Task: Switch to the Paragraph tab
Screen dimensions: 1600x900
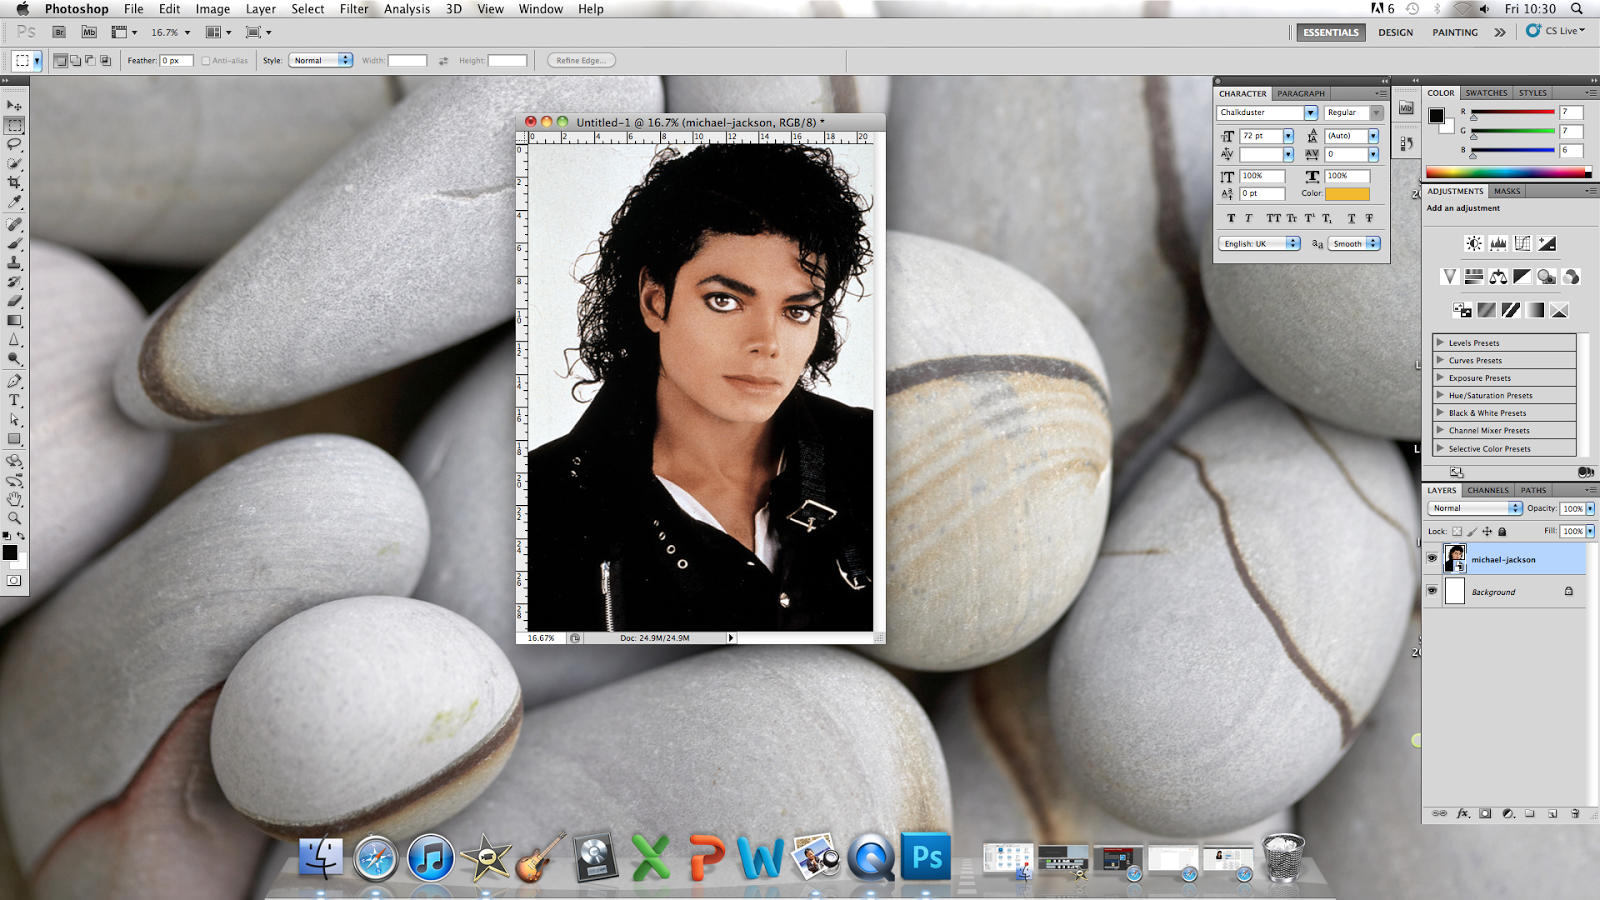Action: (x=1301, y=94)
